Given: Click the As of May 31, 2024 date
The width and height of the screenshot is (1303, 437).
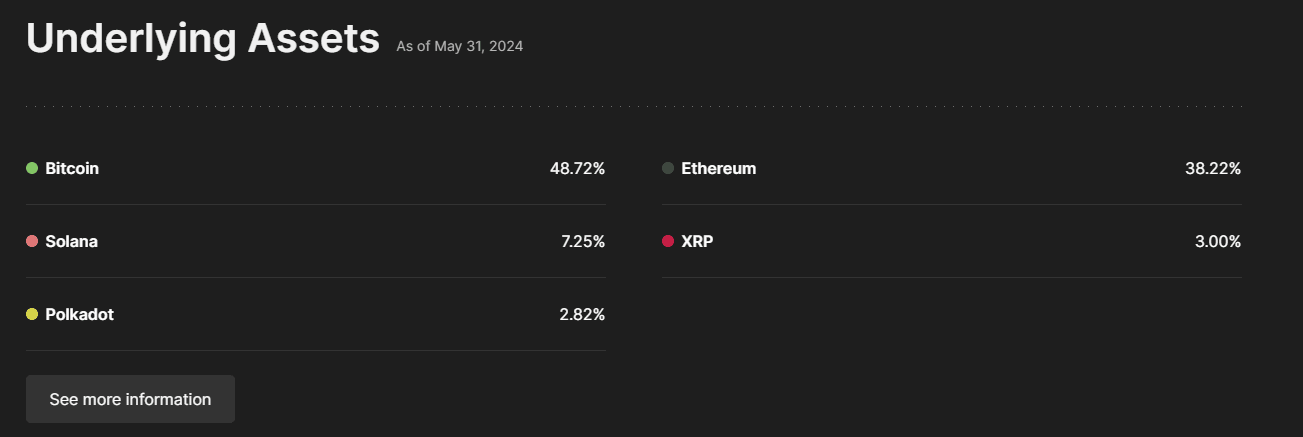Looking at the screenshot, I should click(459, 46).
